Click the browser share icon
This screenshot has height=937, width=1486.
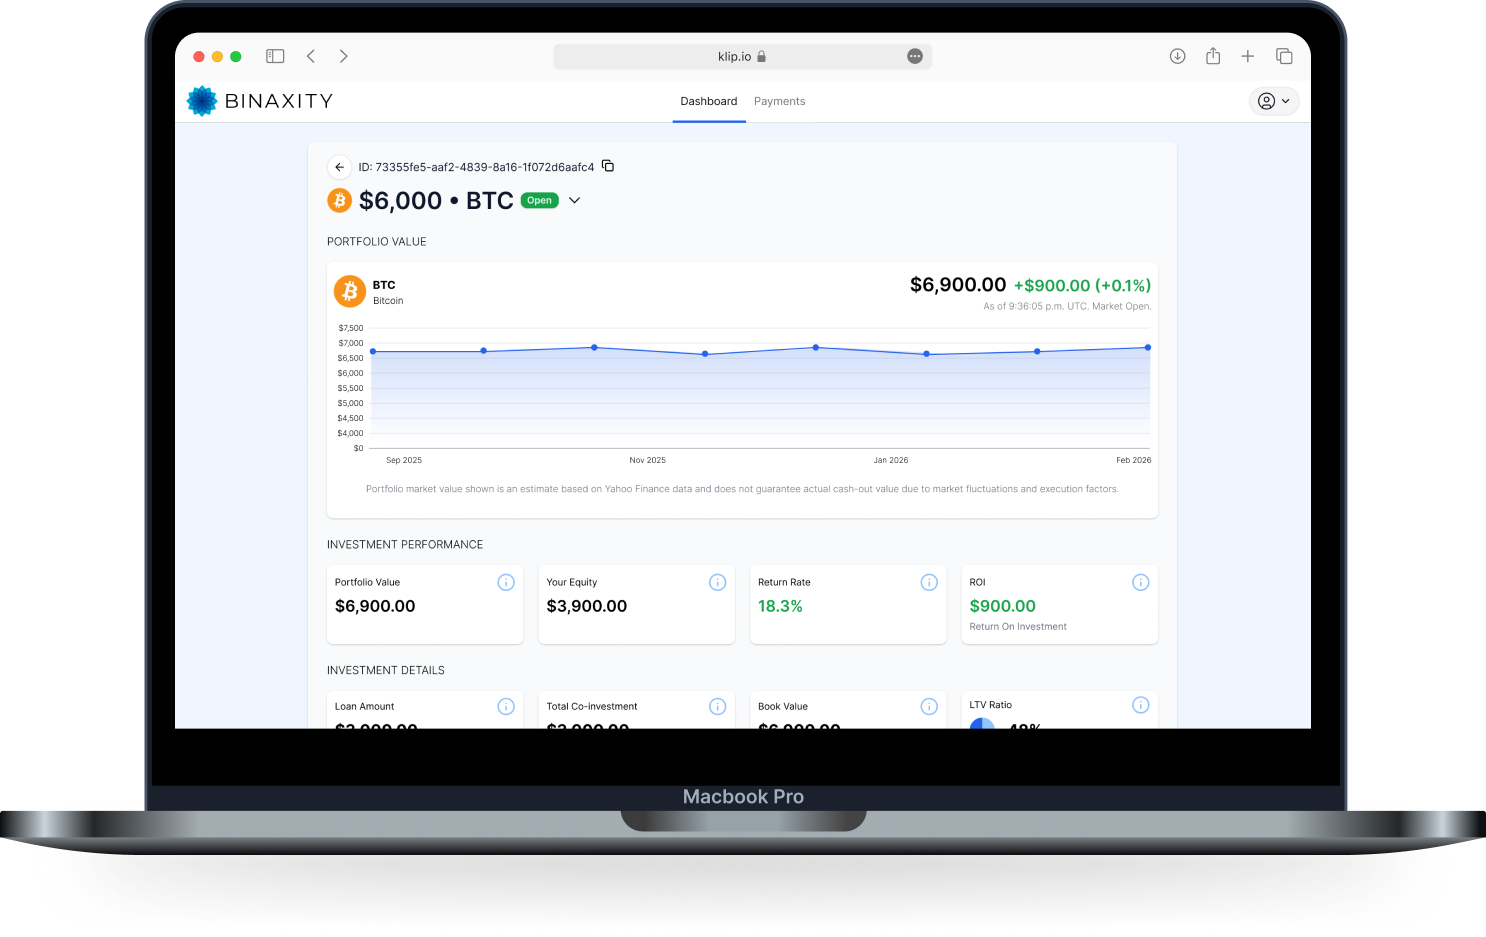pos(1213,56)
